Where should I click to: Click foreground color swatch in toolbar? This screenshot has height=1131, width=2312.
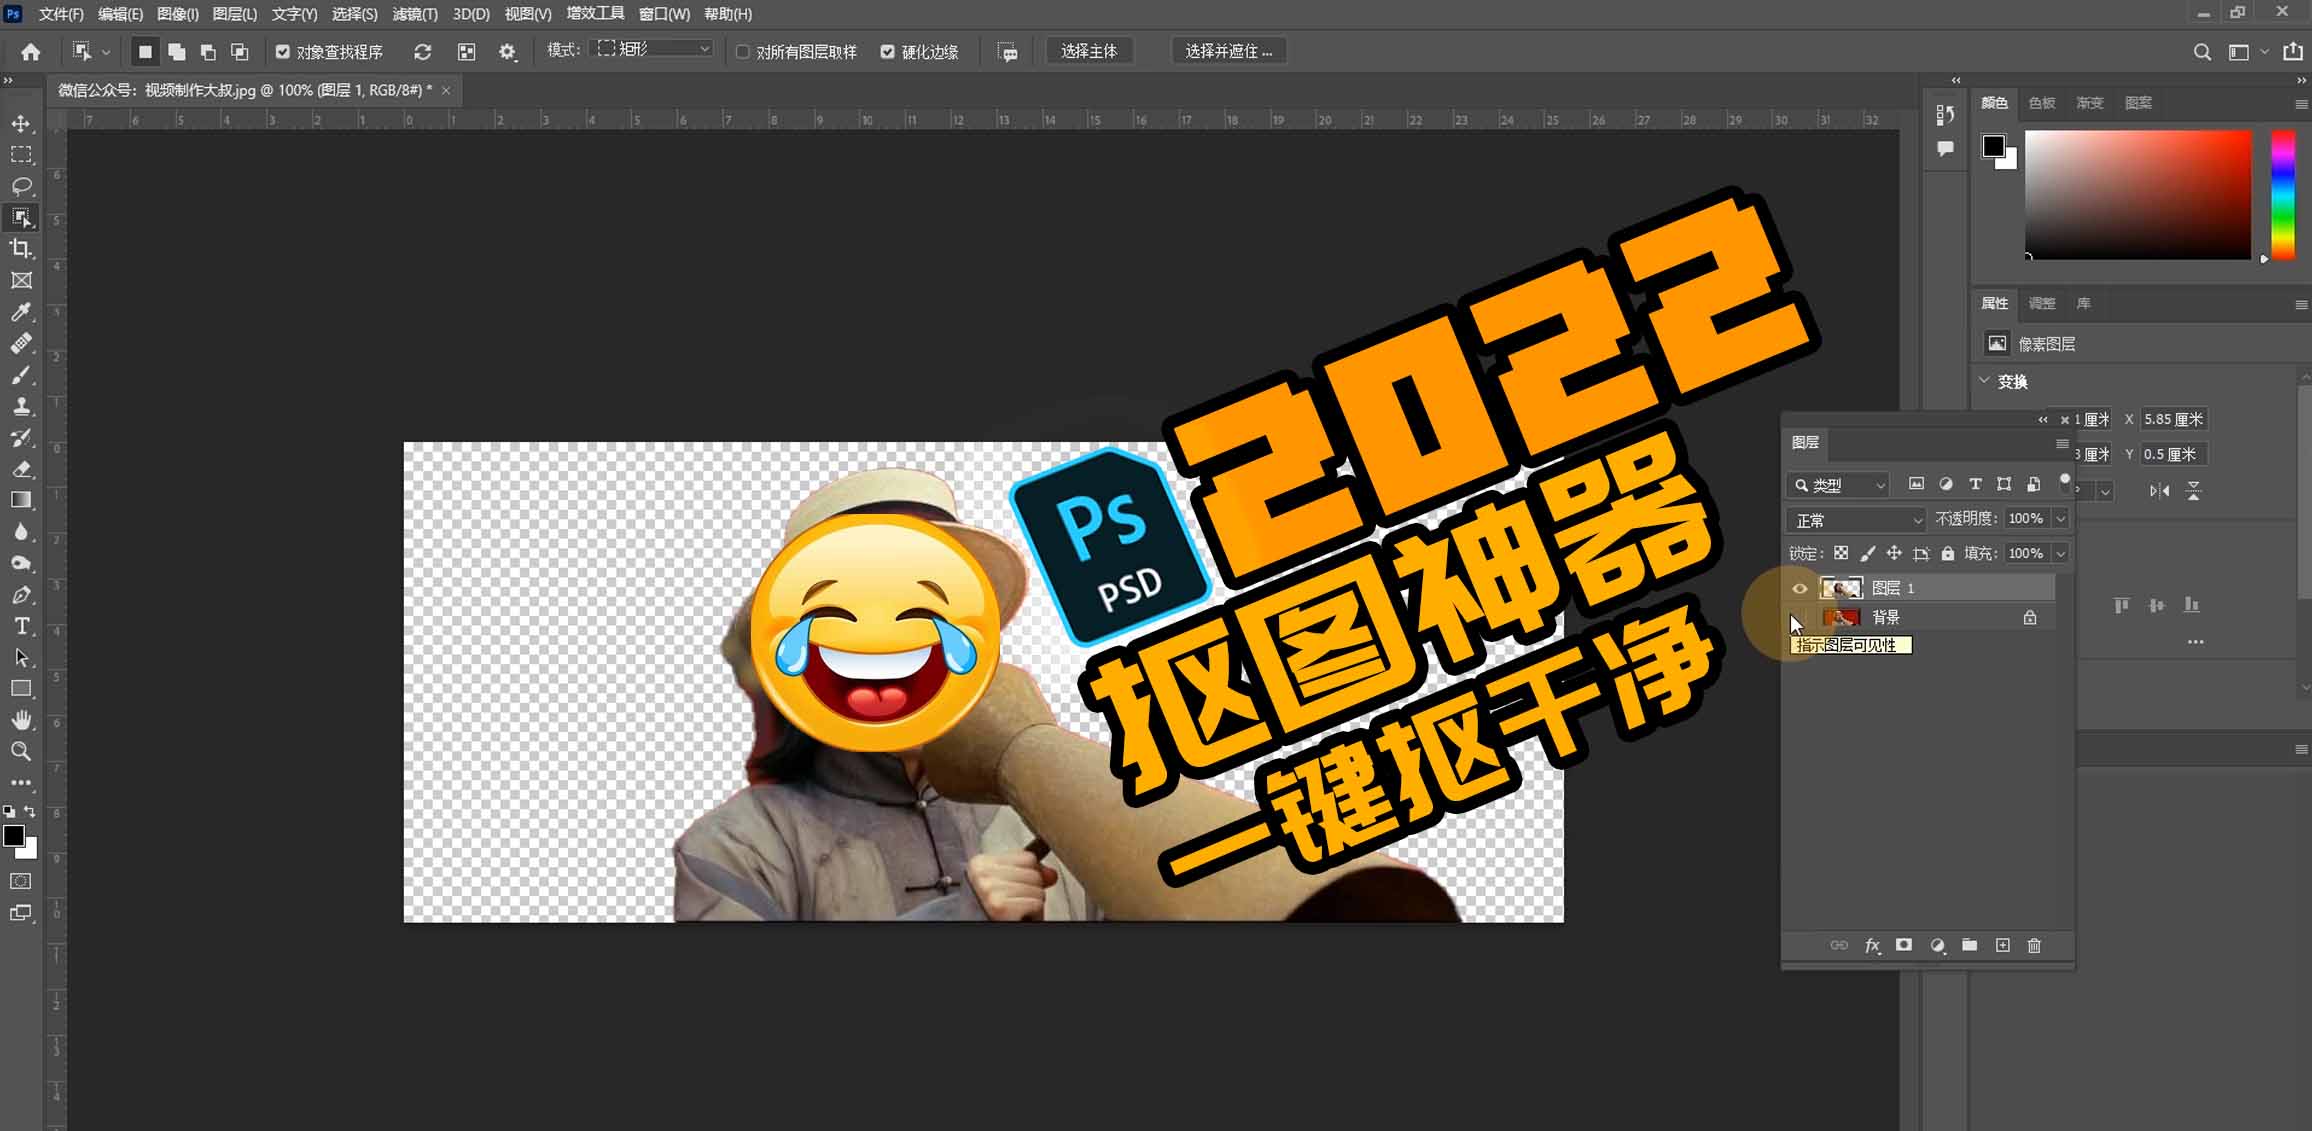coord(14,836)
